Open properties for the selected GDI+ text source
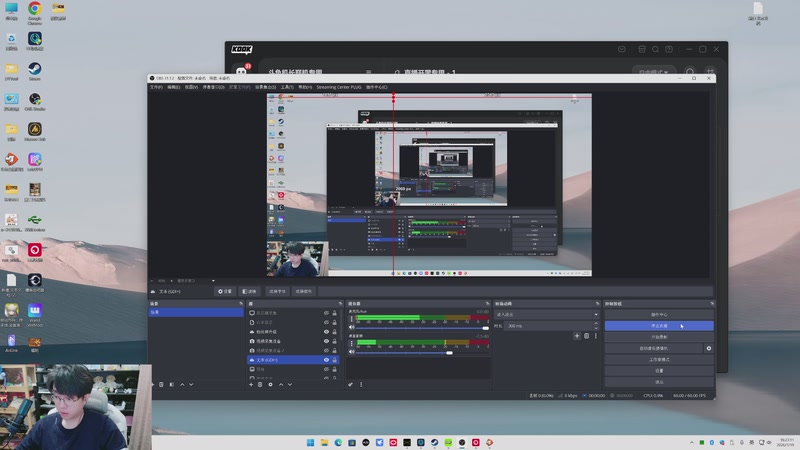800x450 pixels. (x=225, y=291)
